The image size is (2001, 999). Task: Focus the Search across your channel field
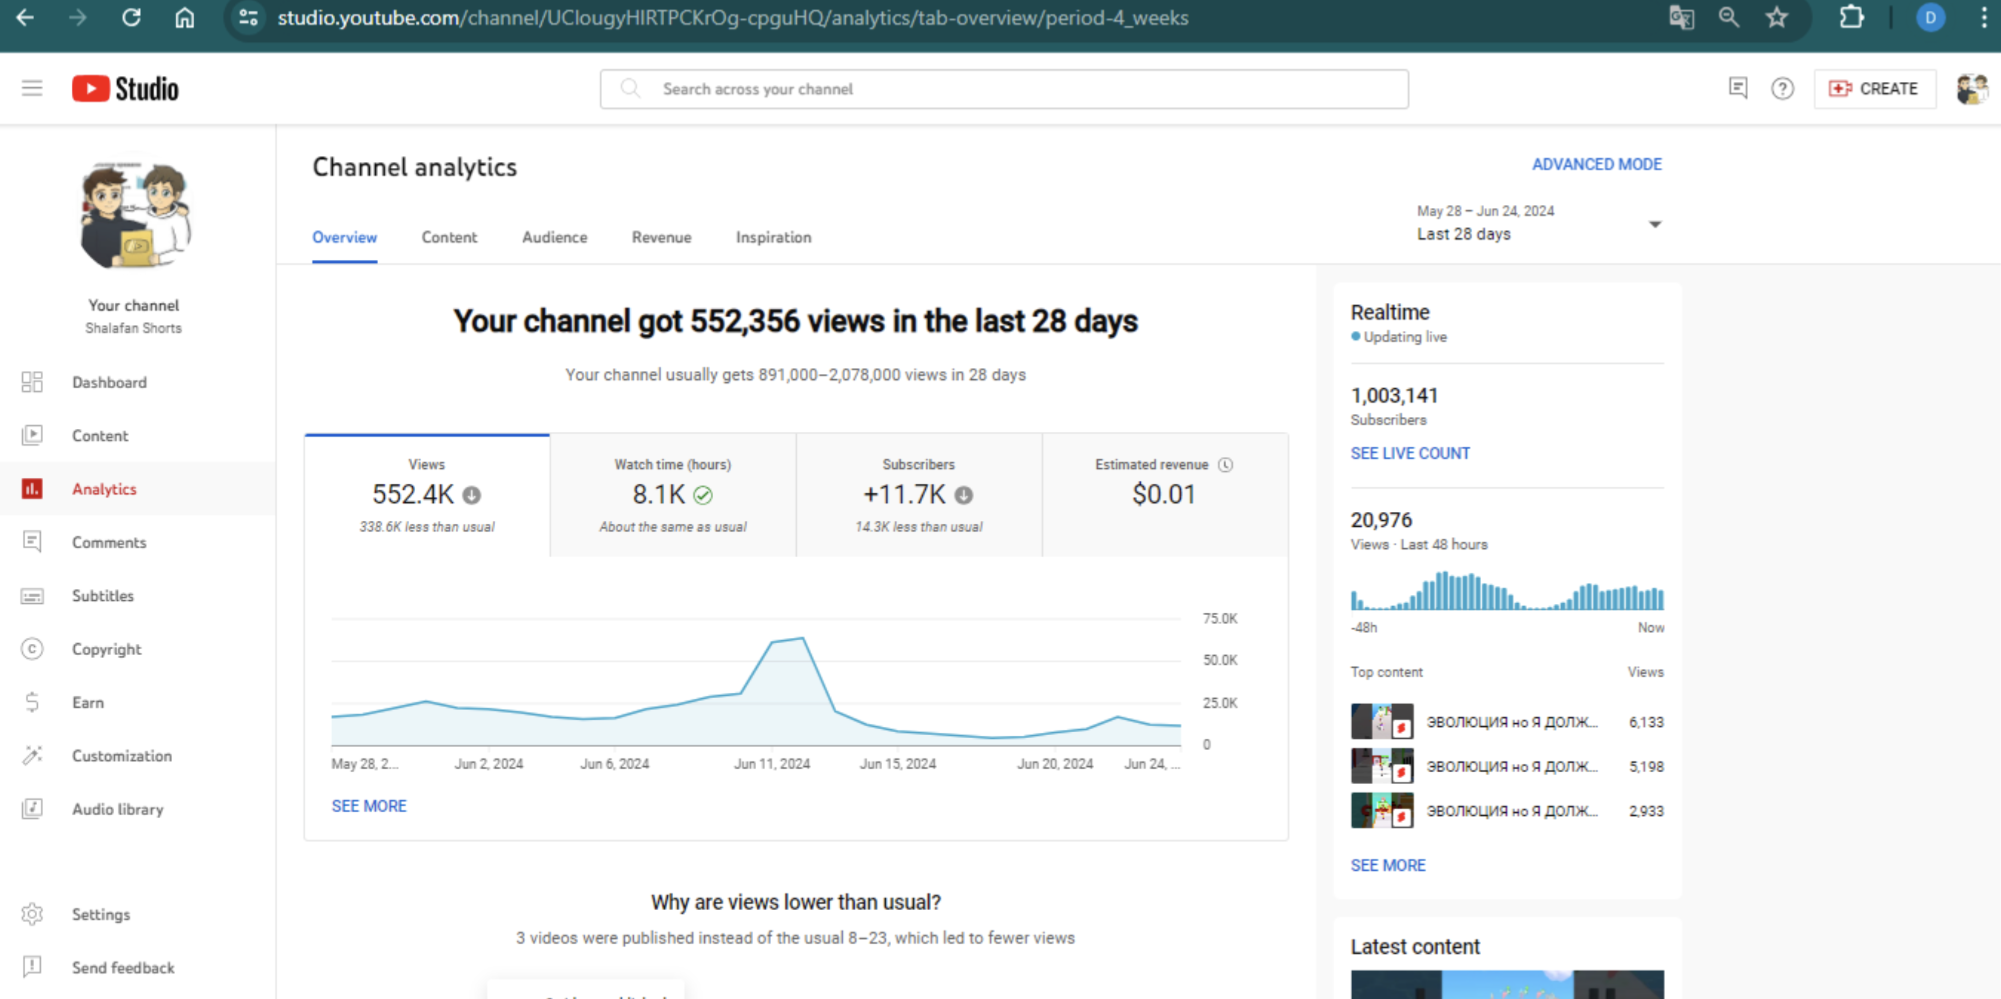point(1004,89)
